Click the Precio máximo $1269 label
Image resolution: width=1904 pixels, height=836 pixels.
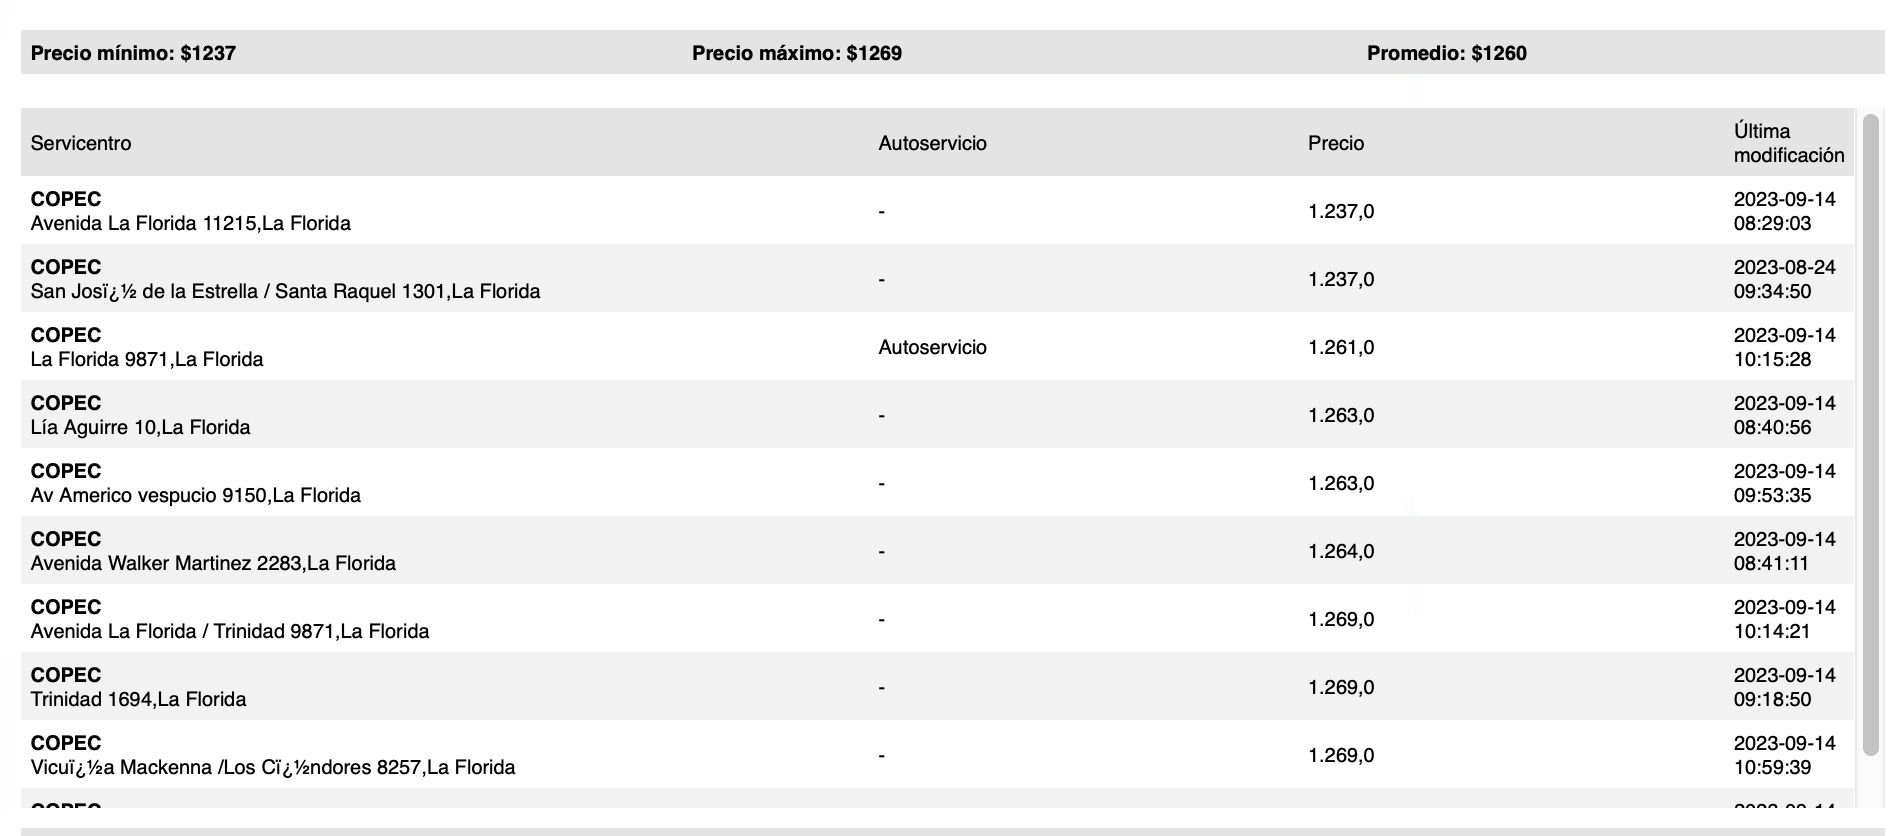click(x=796, y=53)
